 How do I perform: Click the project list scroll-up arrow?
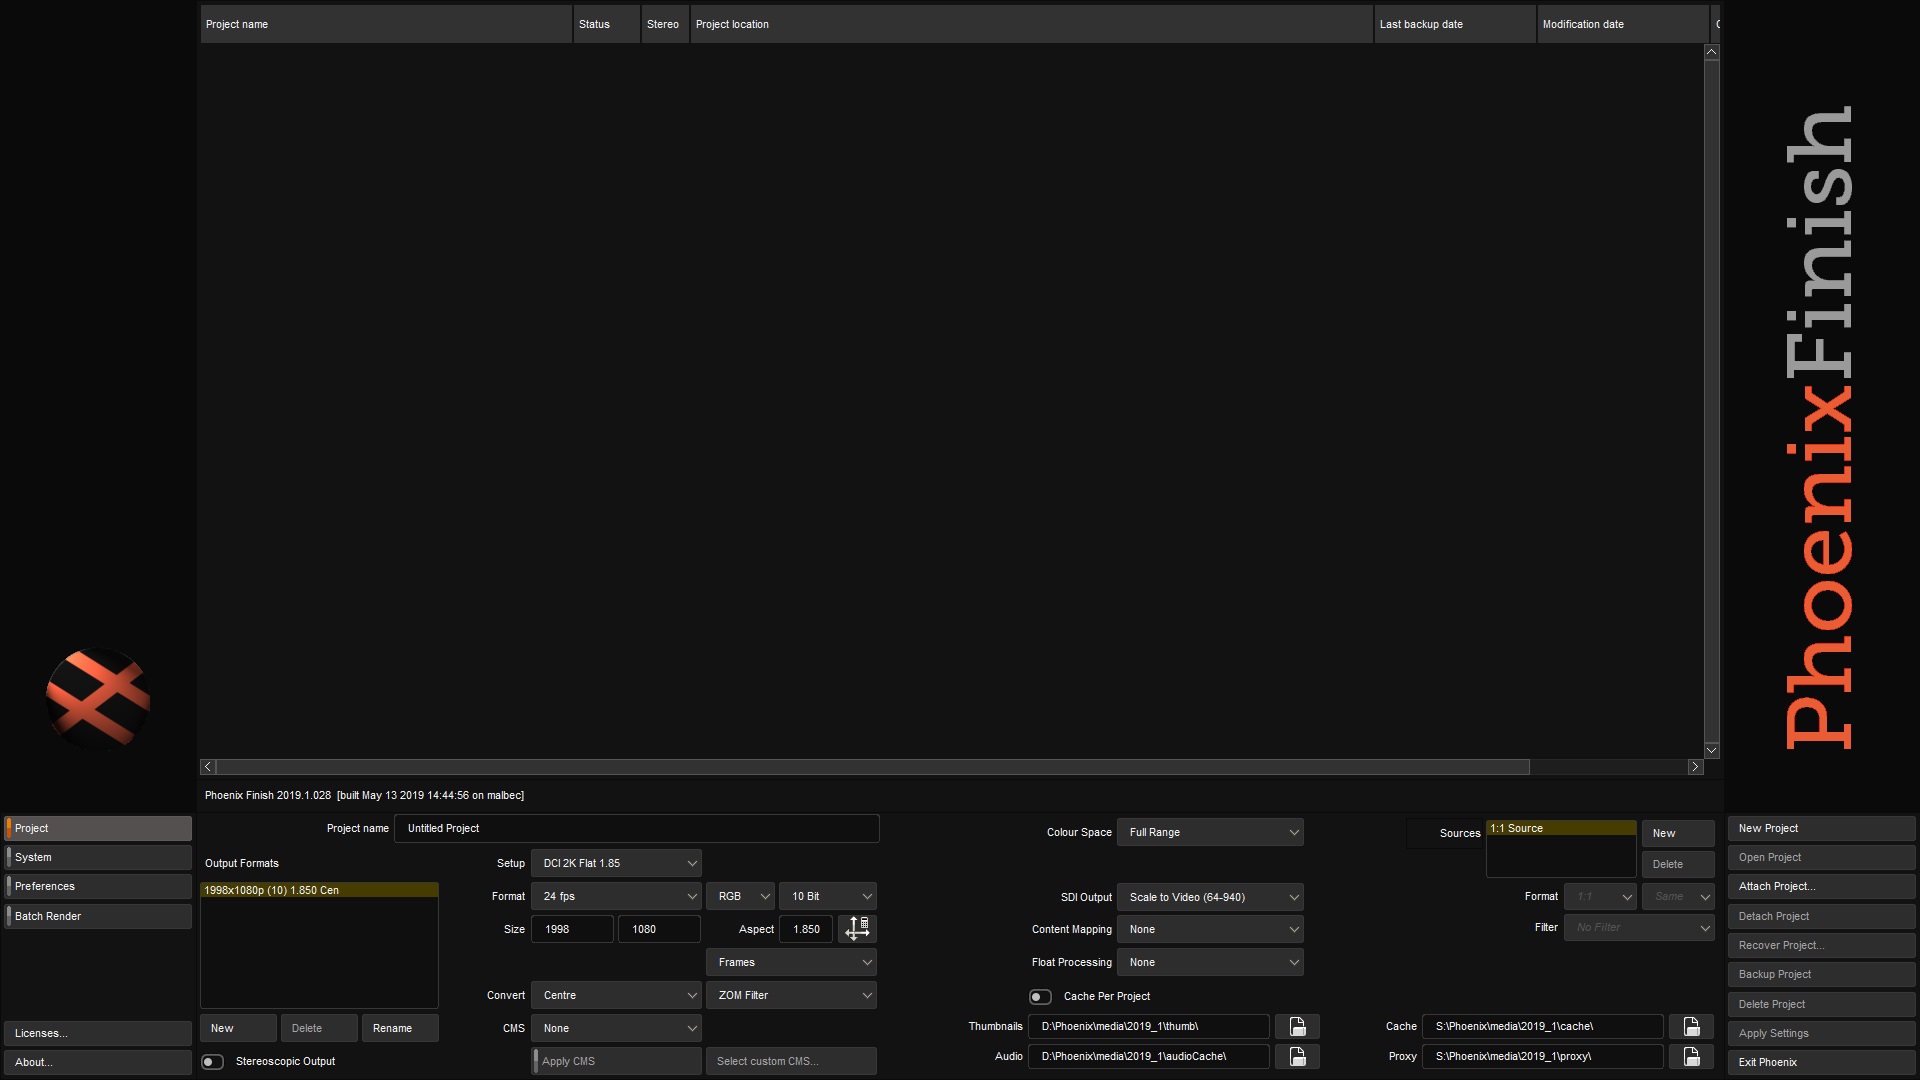[x=1711, y=52]
